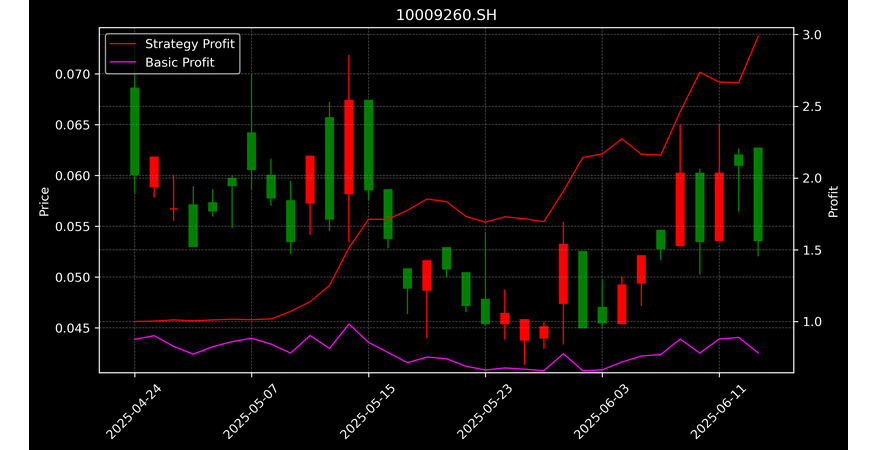Click the Price axis label
The width and height of the screenshot is (878, 450).
[x=44, y=201]
